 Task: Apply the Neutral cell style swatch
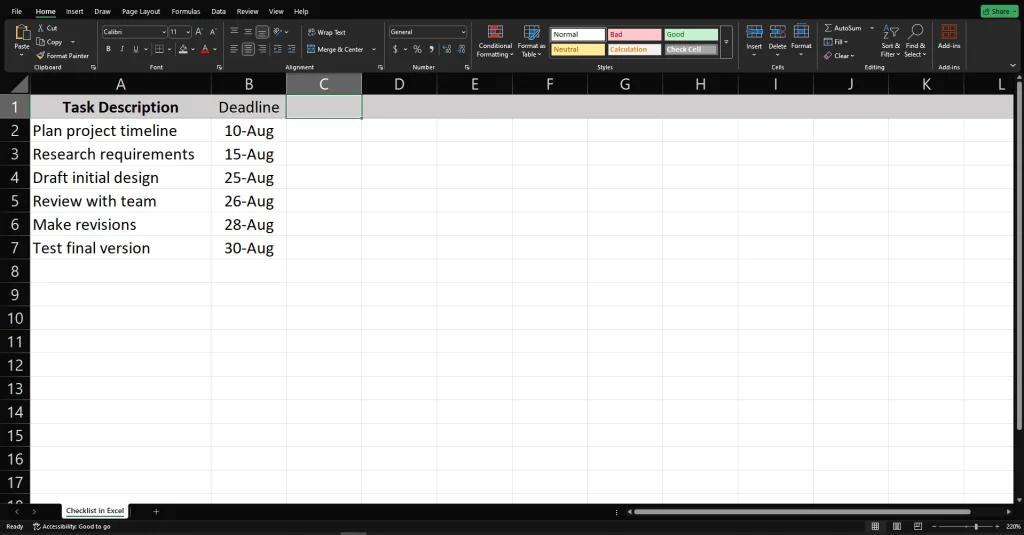pos(577,50)
